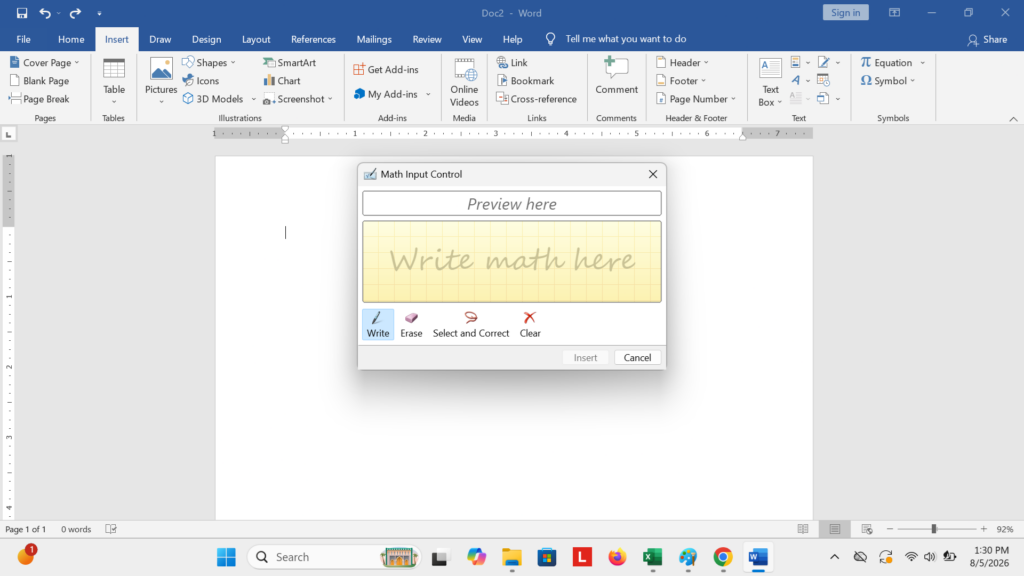Select the Write pen tool
Viewport: 1024px width, 576px height.
click(x=377, y=325)
